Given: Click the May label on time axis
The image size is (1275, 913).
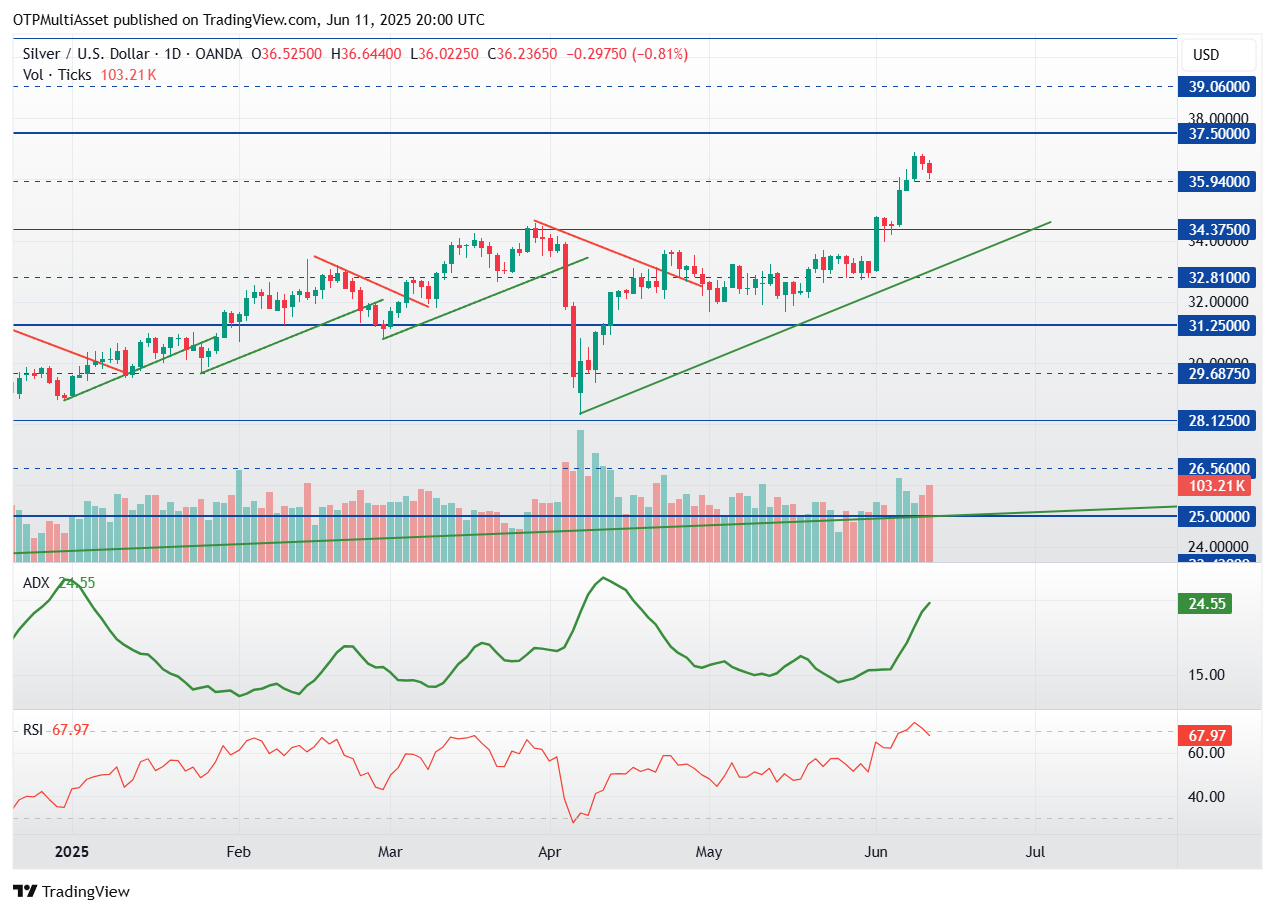Looking at the screenshot, I should pos(709,853).
